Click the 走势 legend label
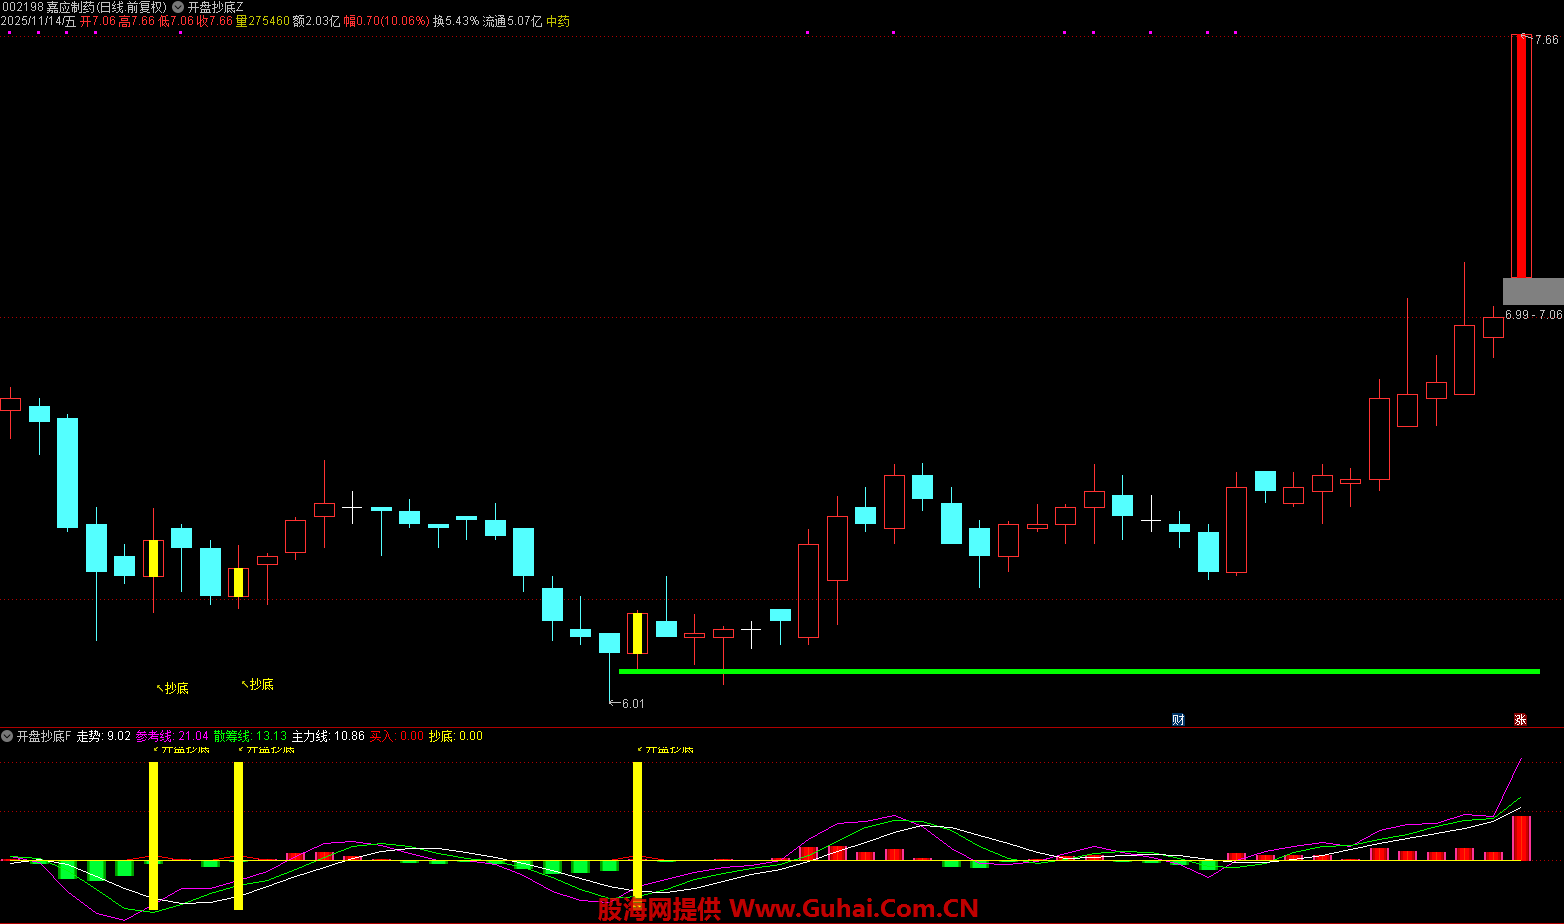The width and height of the screenshot is (1564, 924). pos(89,736)
